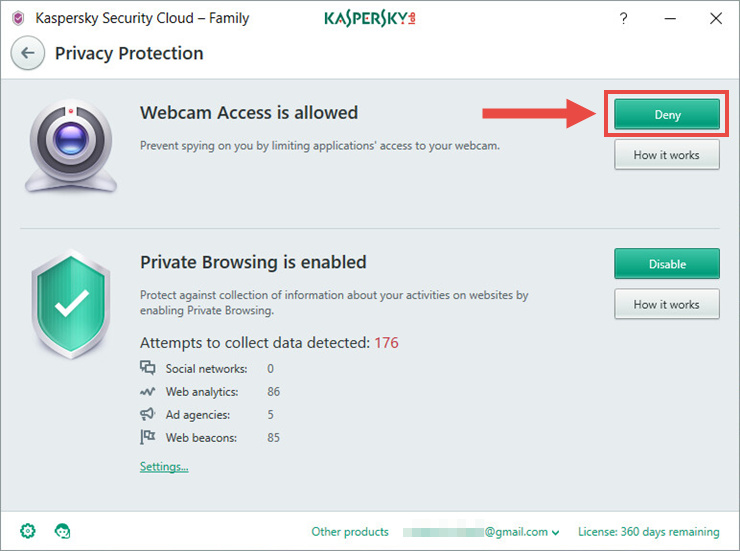Image resolution: width=740 pixels, height=551 pixels.
Task: Click the back arrow button
Action: pos(28,53)
